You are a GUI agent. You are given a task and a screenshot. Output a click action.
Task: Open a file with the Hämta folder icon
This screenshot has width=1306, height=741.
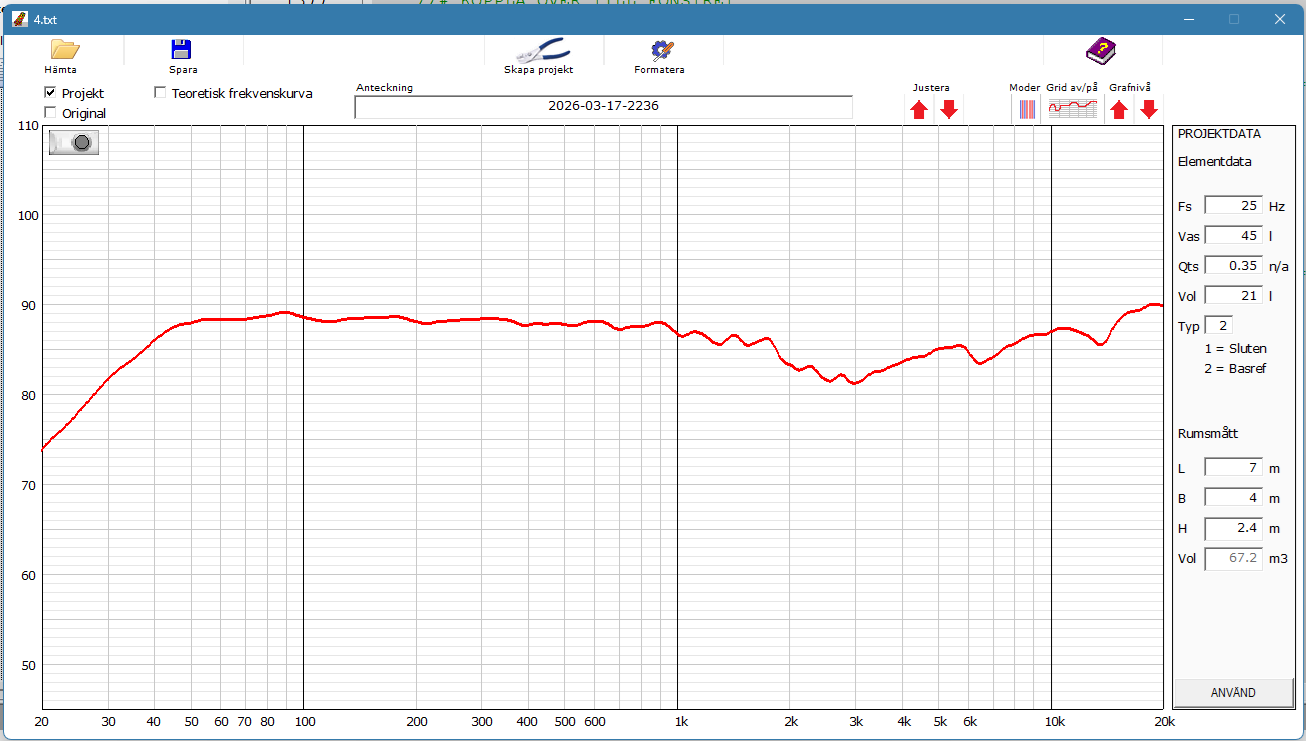64,49
